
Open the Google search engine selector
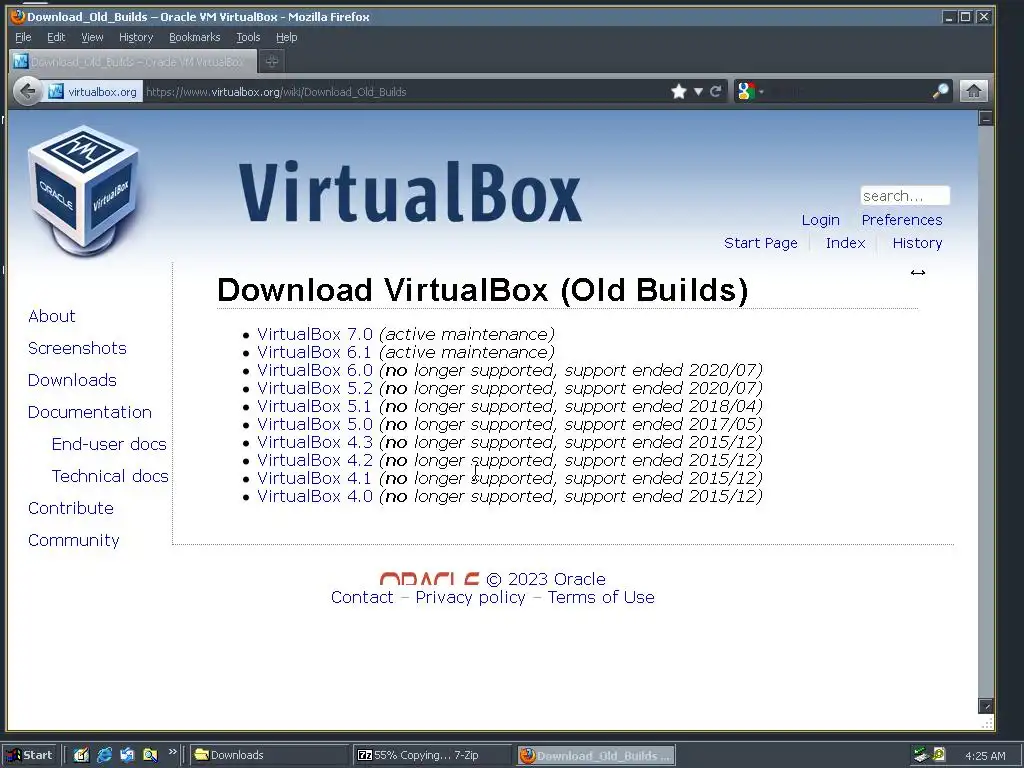point(749,91)
